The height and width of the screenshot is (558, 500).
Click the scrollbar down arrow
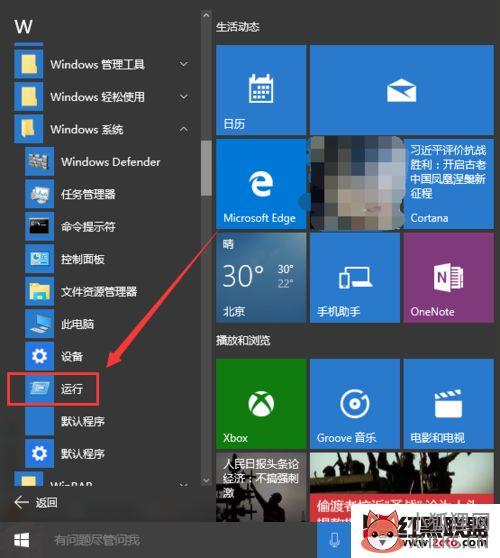206,480
